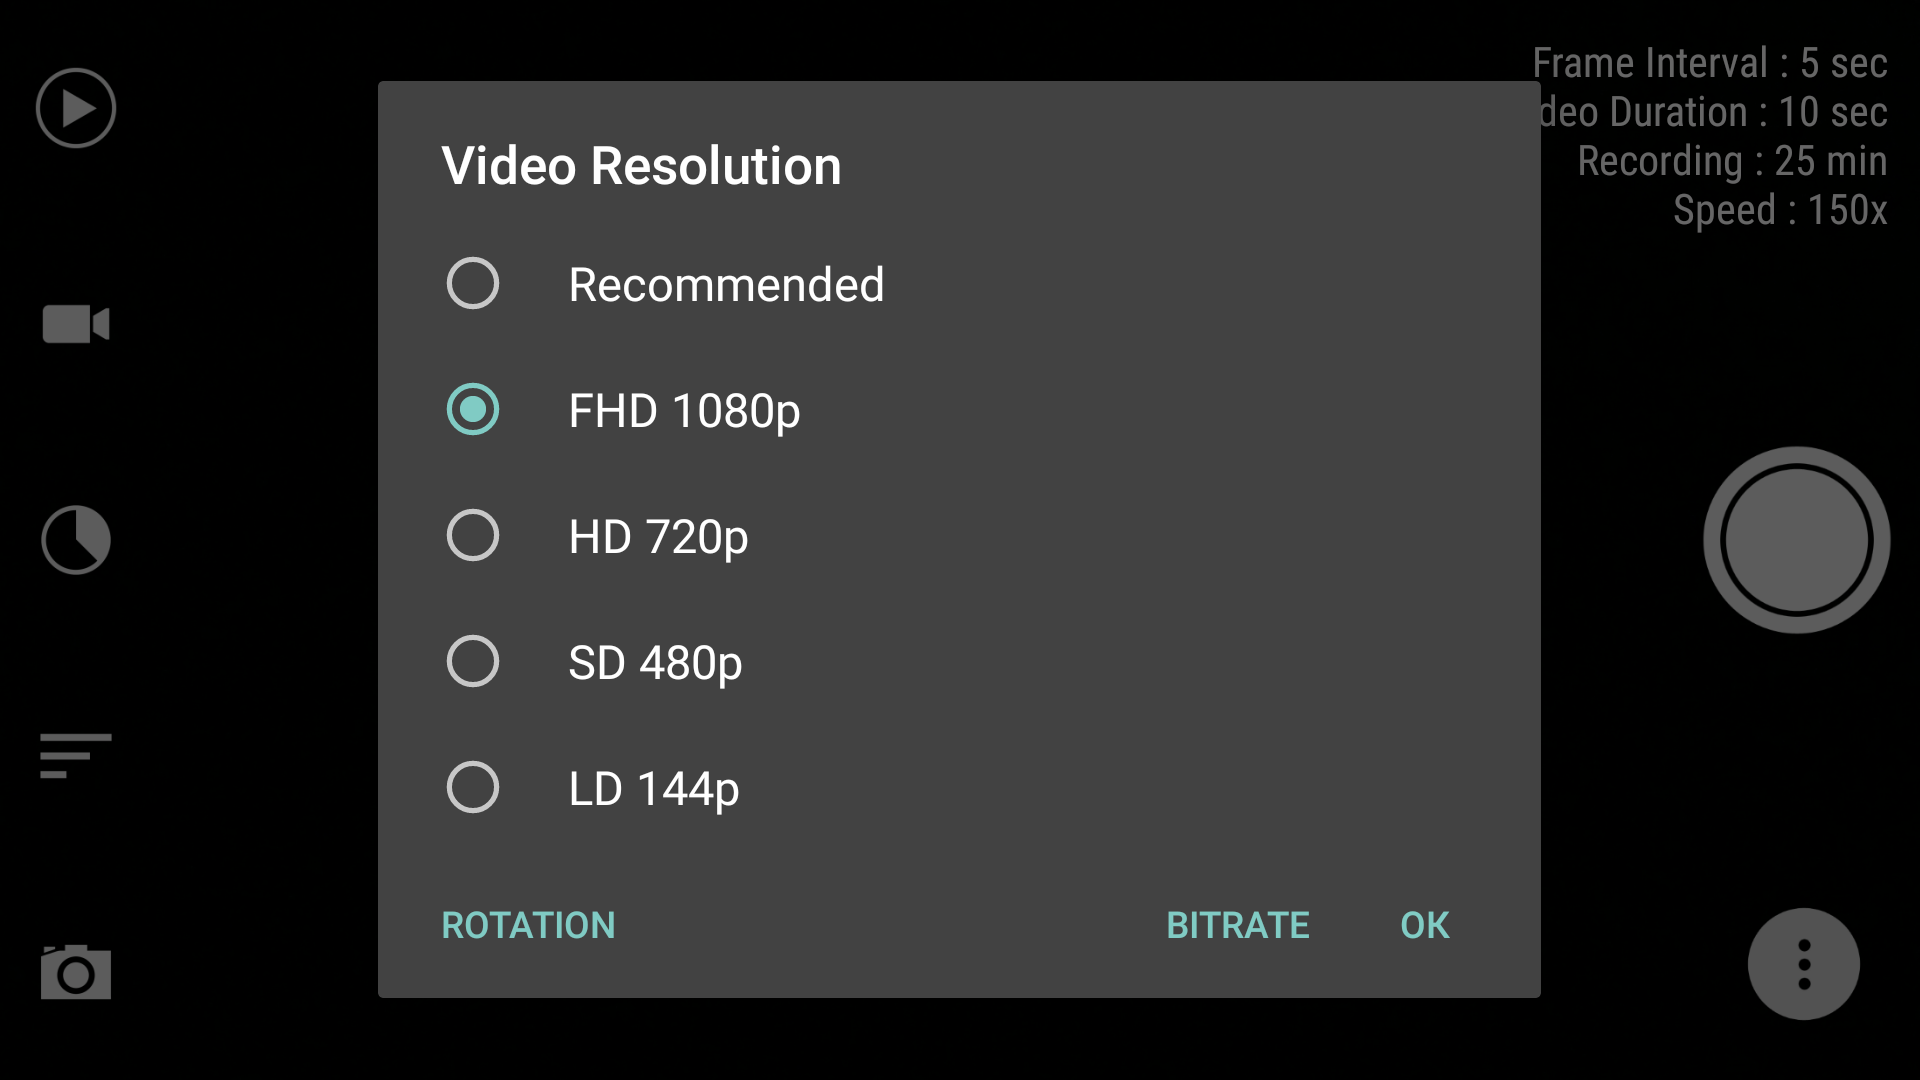Tap the photo camera icon

tap(76, 971)
